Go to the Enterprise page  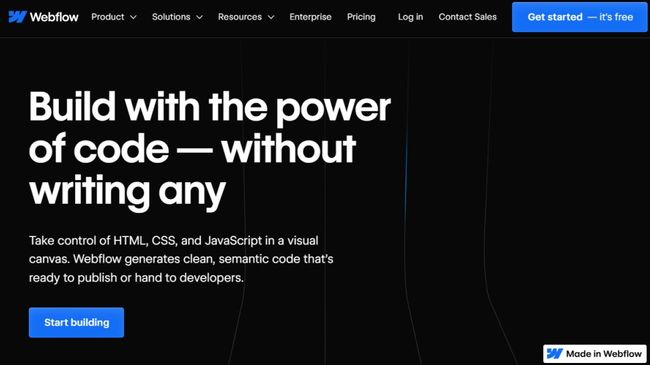(x=310, y=17)
